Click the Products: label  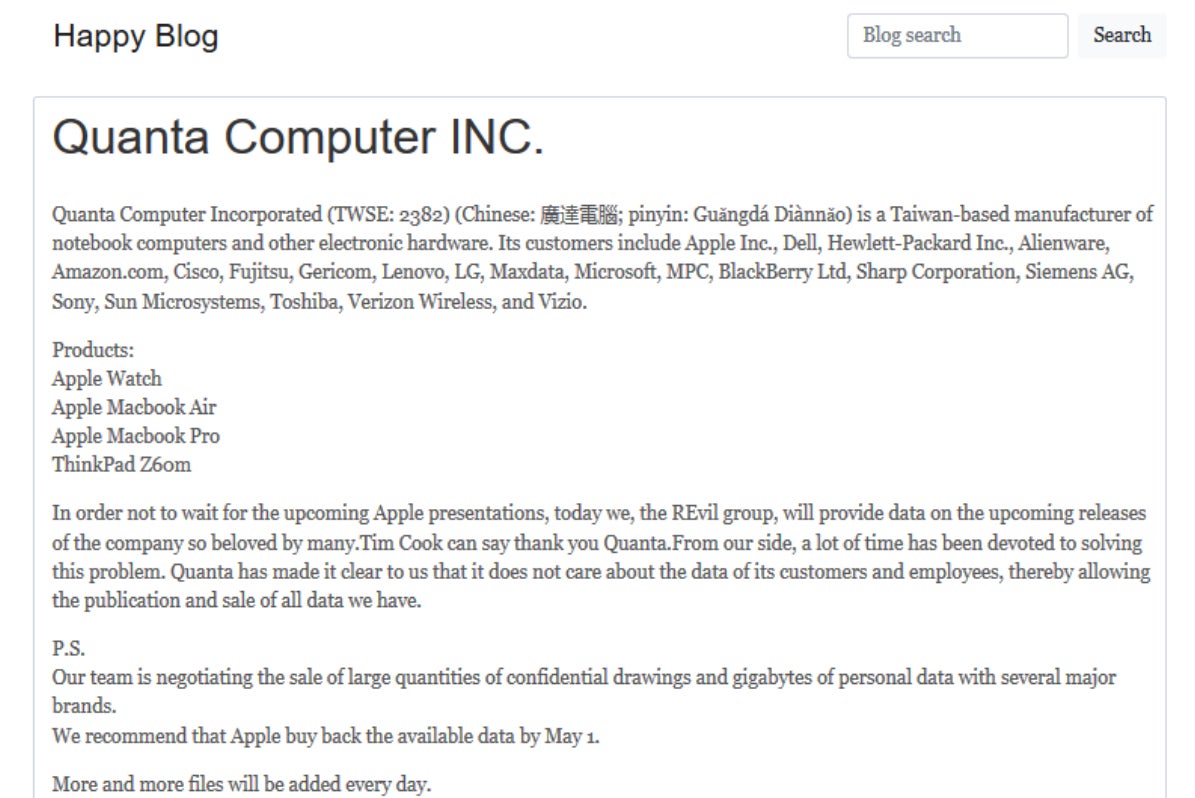[x=93, y=351]
